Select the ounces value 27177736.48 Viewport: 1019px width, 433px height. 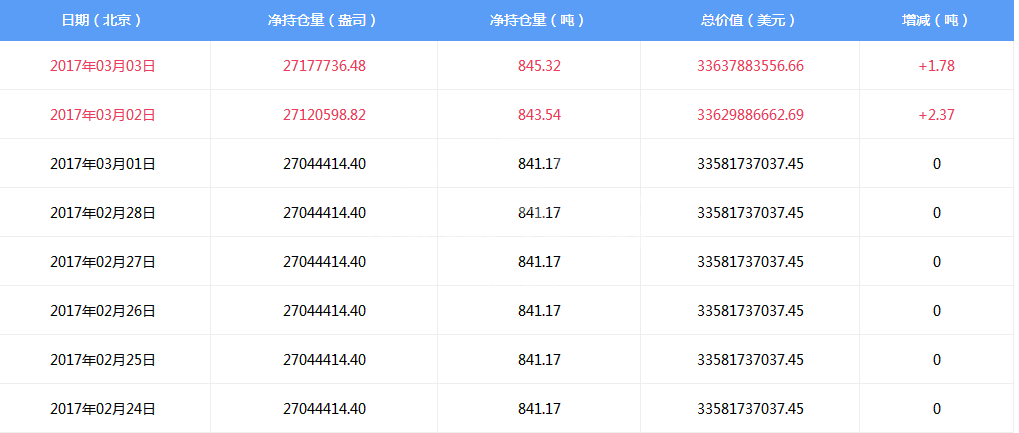324,66
